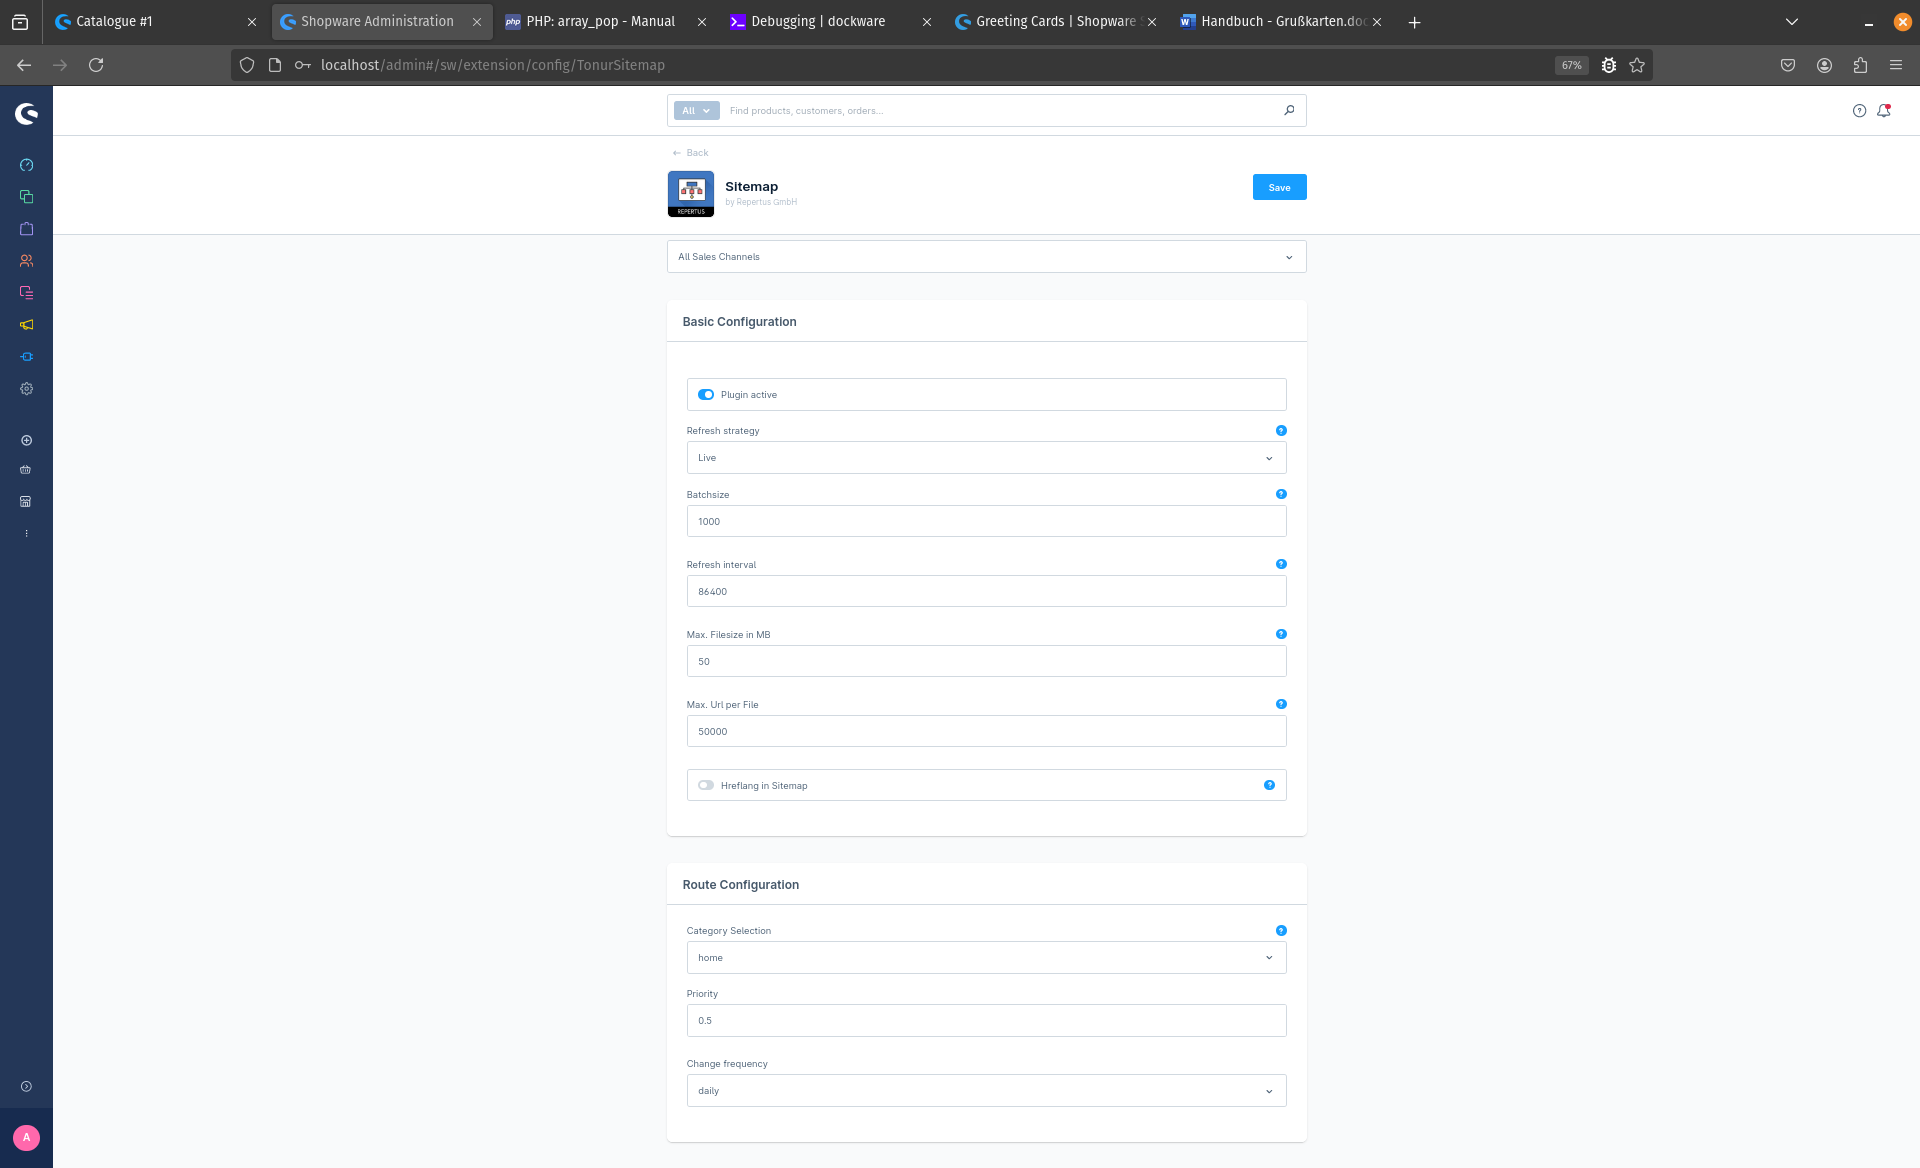Open the Orders bag icon in the sidebar
This screenshot has height=1168, width=1920.
click(26, 229)
